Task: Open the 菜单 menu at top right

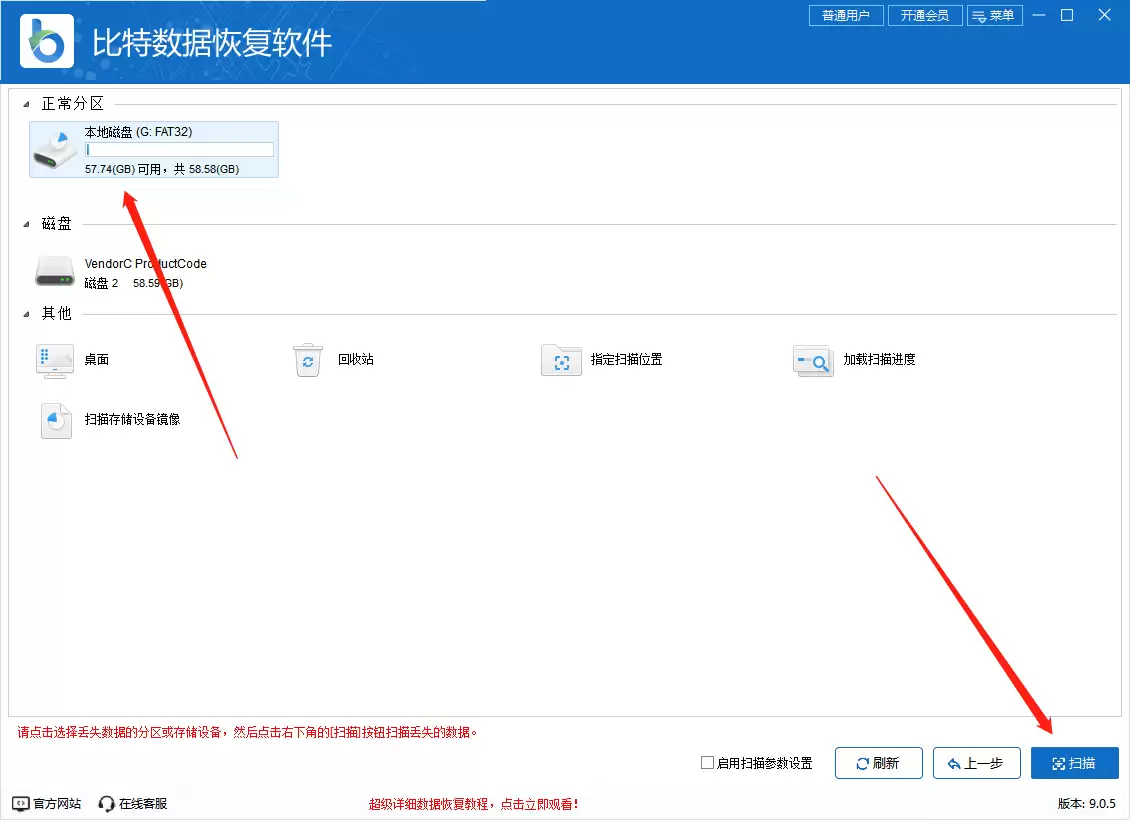Action: [995, 15]
